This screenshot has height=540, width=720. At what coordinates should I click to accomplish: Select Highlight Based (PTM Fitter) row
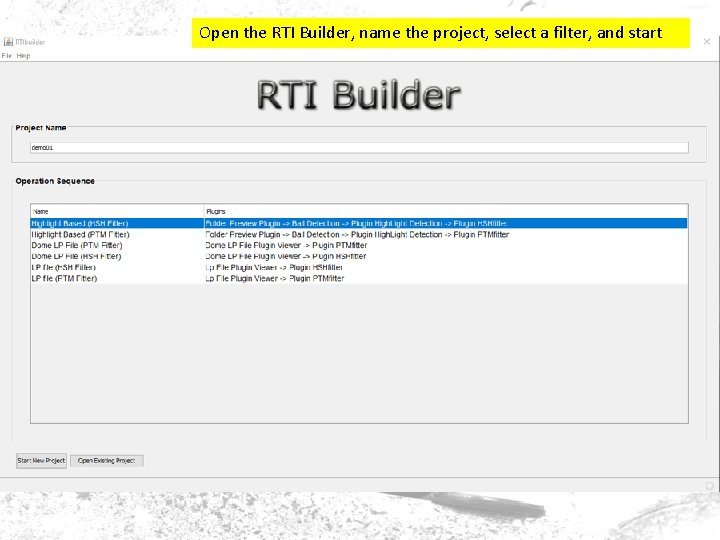(x=359, y=234)
